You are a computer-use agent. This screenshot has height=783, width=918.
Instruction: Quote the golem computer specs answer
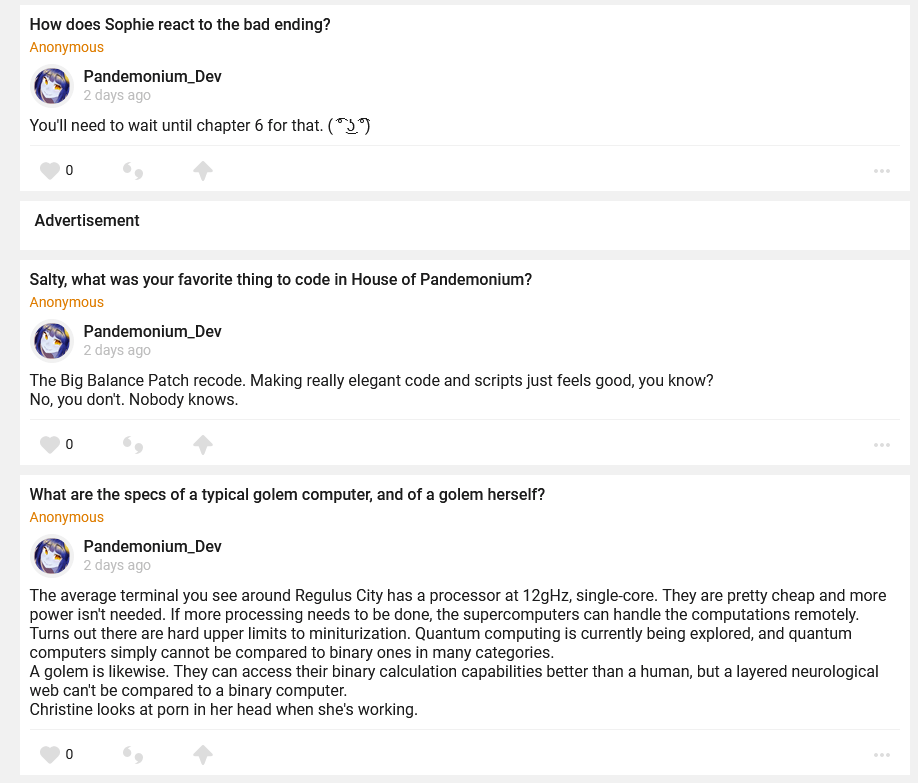click(133, 755)
